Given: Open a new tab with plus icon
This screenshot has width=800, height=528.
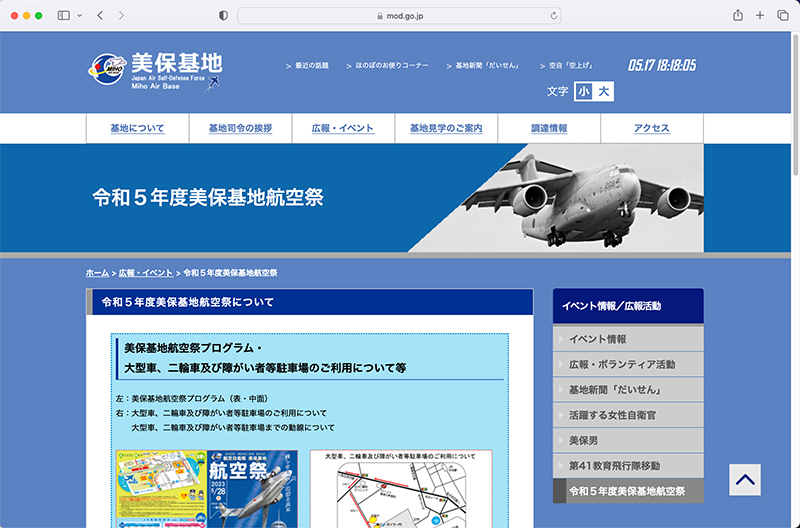Looking at the screenshot, I should click(x=760, y=15).
